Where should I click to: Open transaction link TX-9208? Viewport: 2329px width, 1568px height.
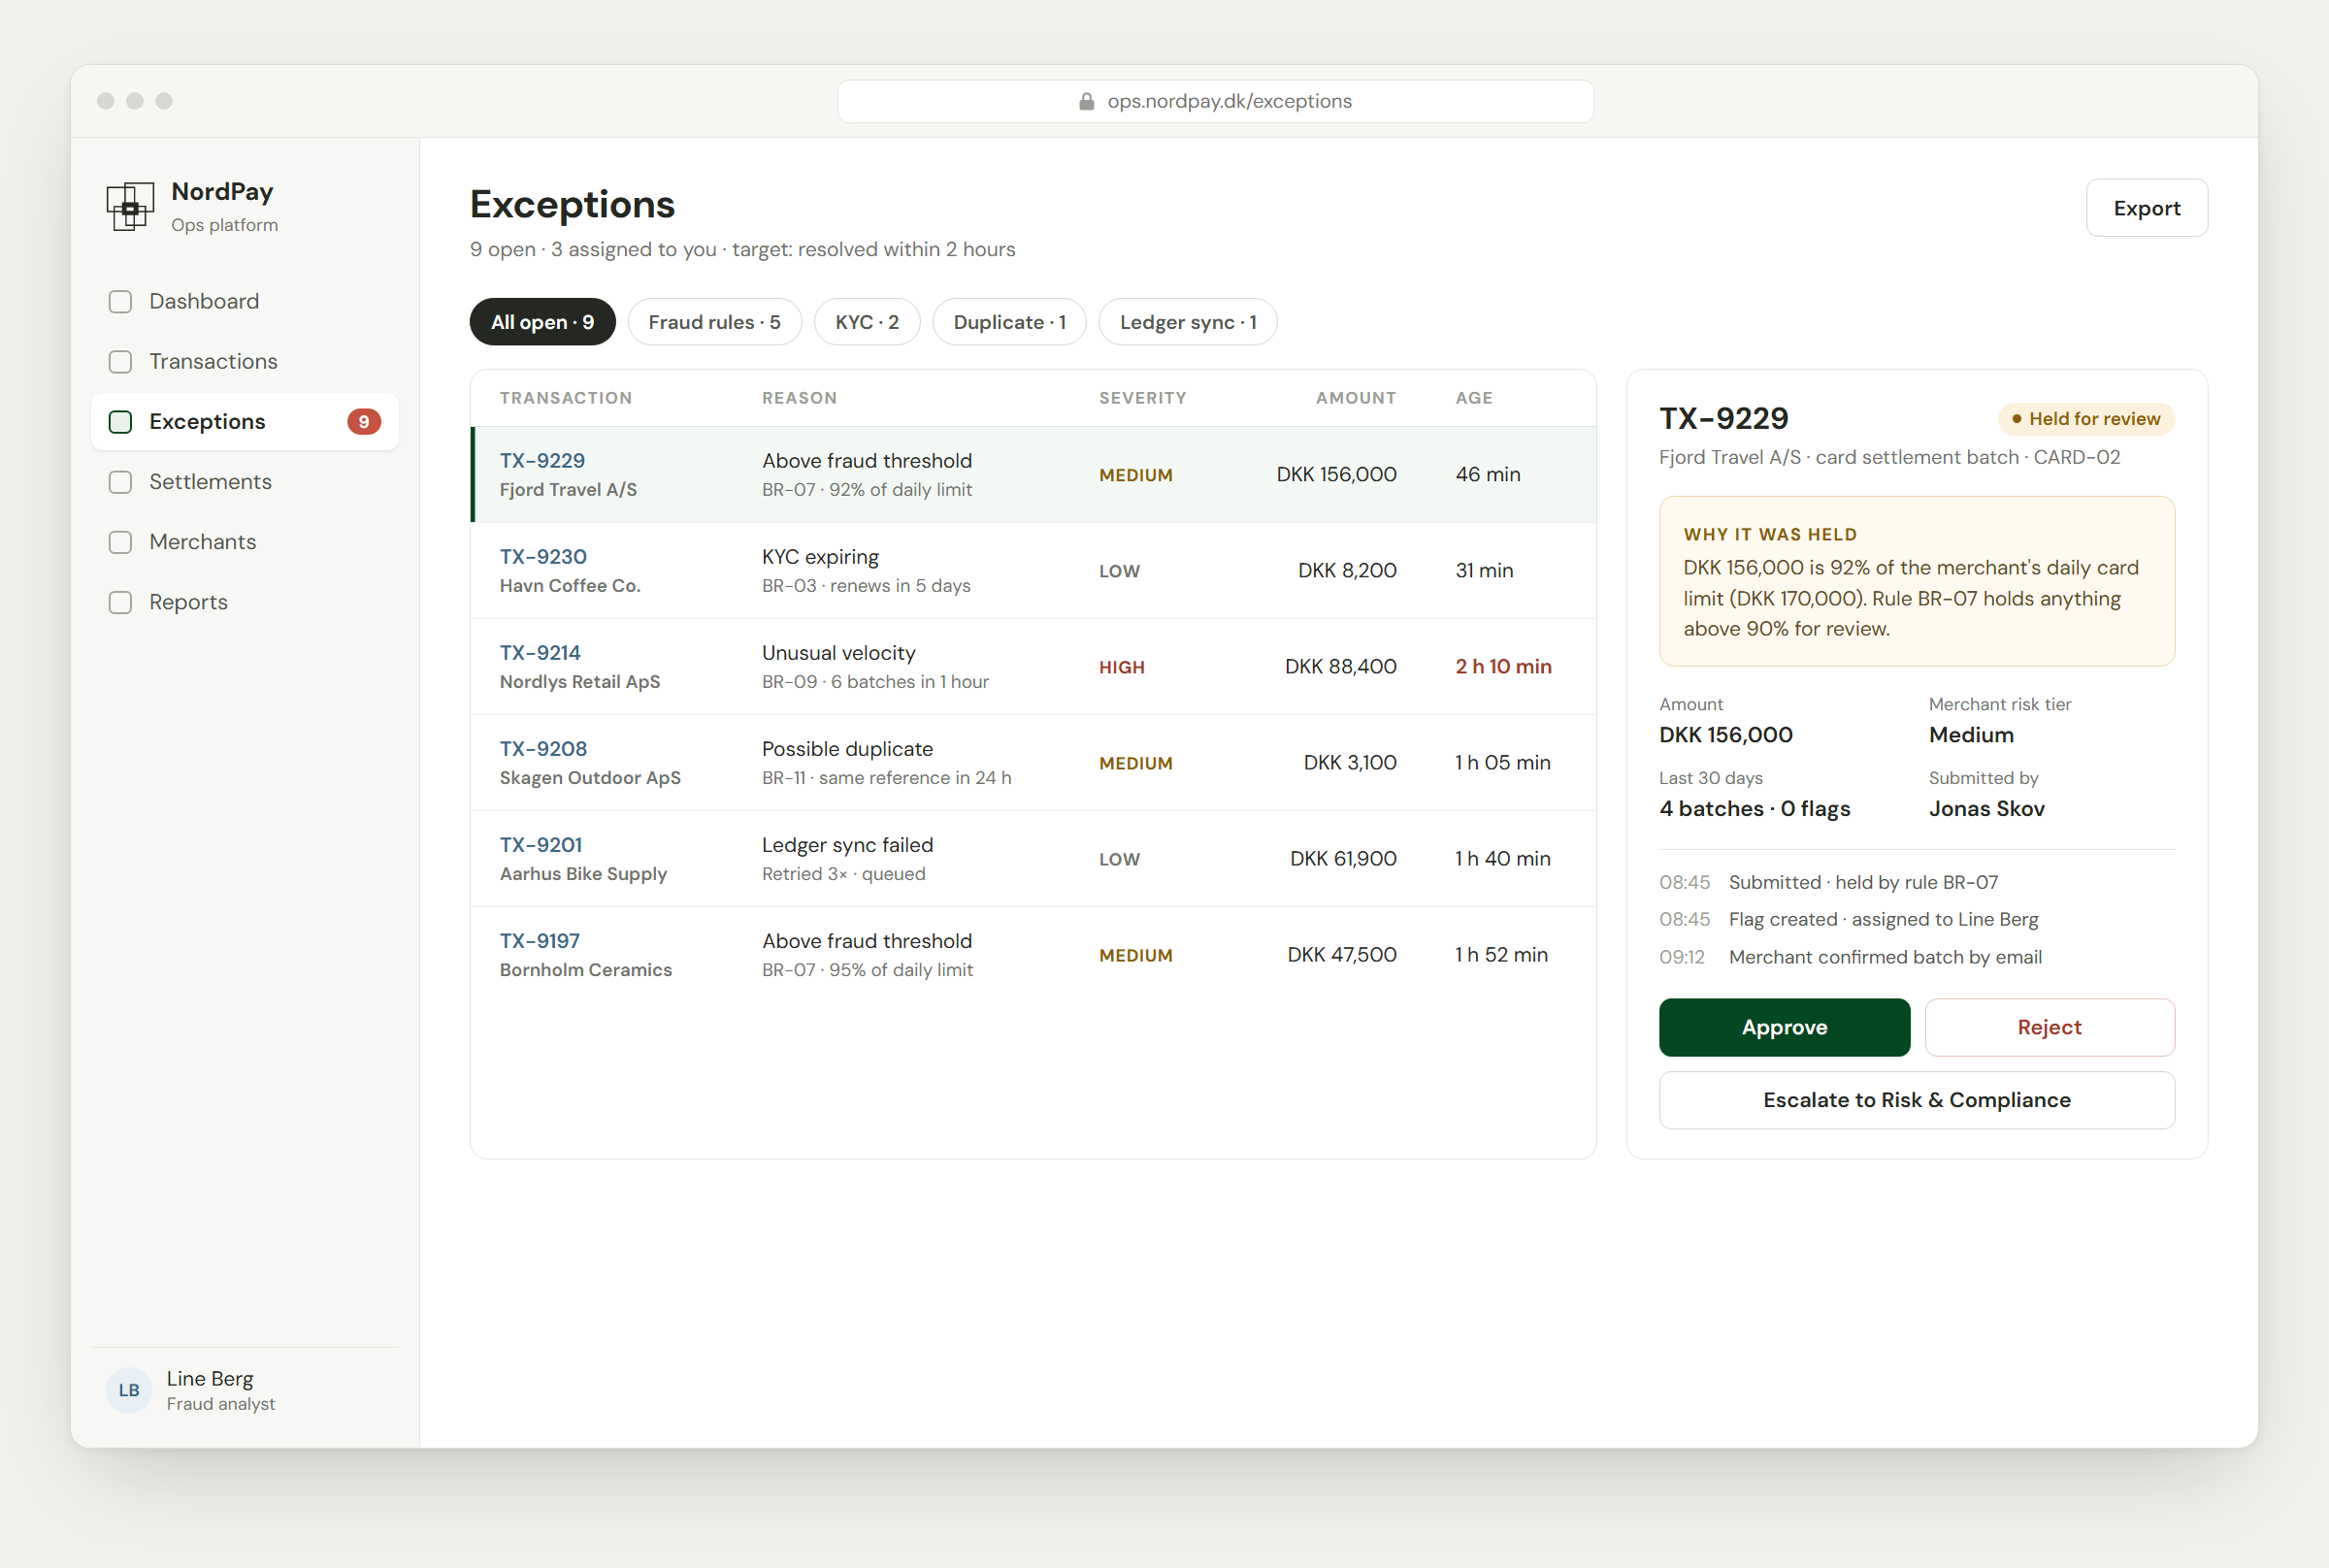click(x=543, y=748)
